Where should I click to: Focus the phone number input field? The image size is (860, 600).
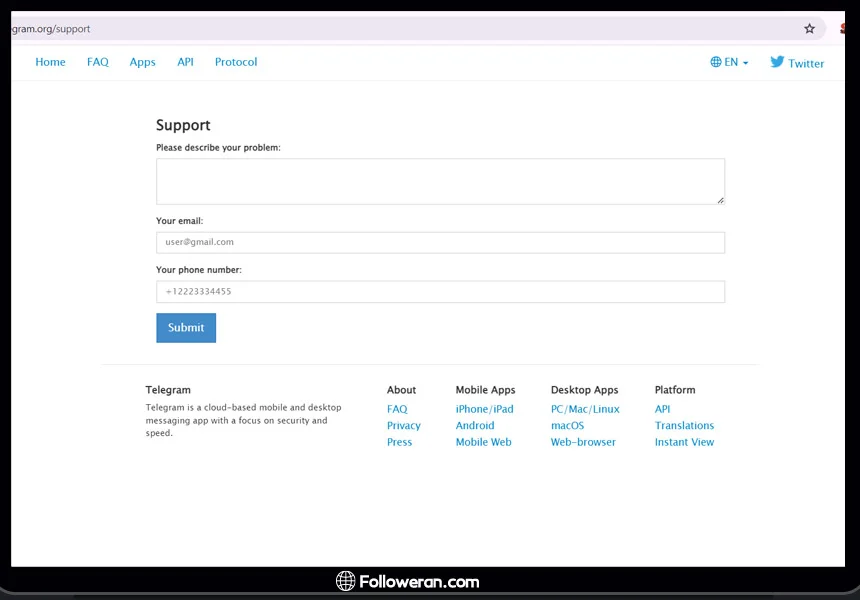coord(440,292)
